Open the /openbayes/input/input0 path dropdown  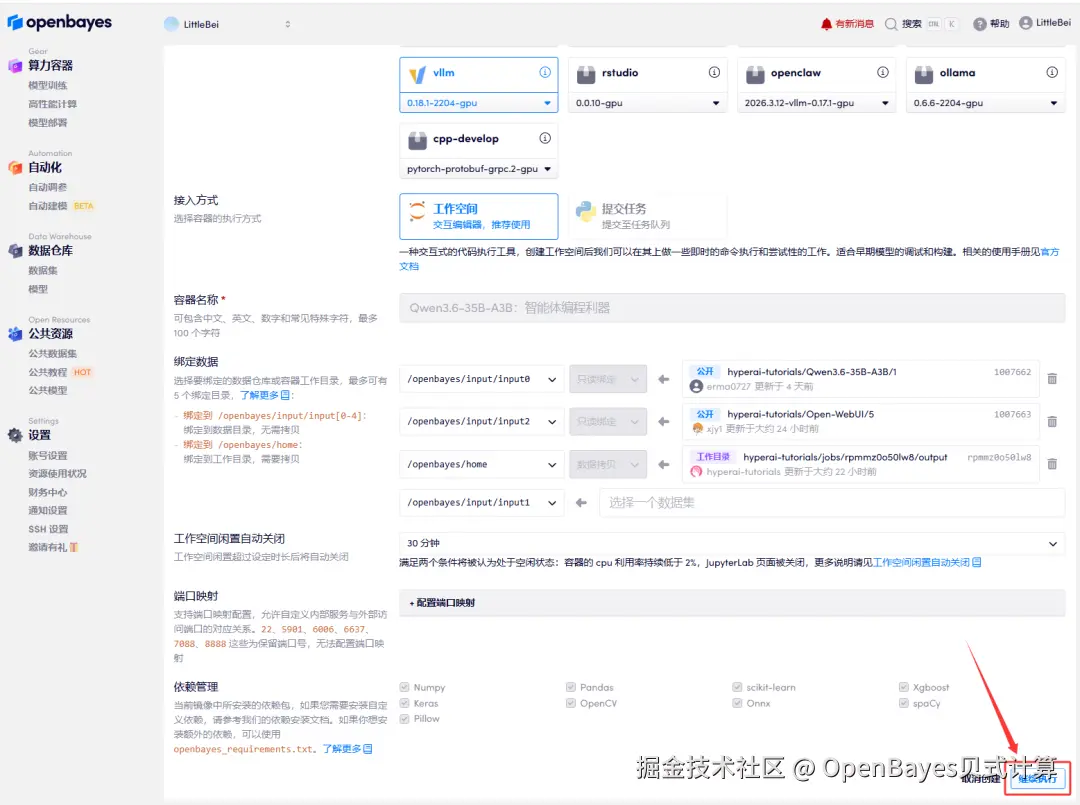tap(481, 379)
